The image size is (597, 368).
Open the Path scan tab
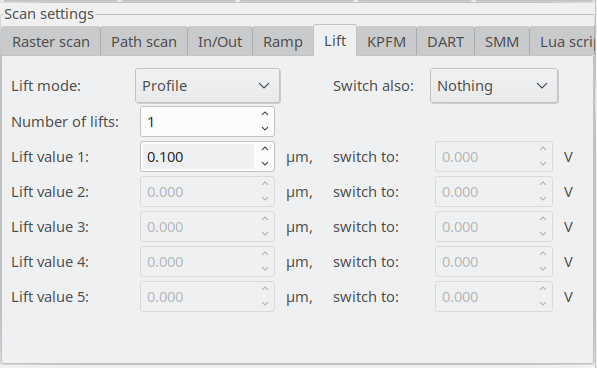pyautogui.click(x=144, y=41)
